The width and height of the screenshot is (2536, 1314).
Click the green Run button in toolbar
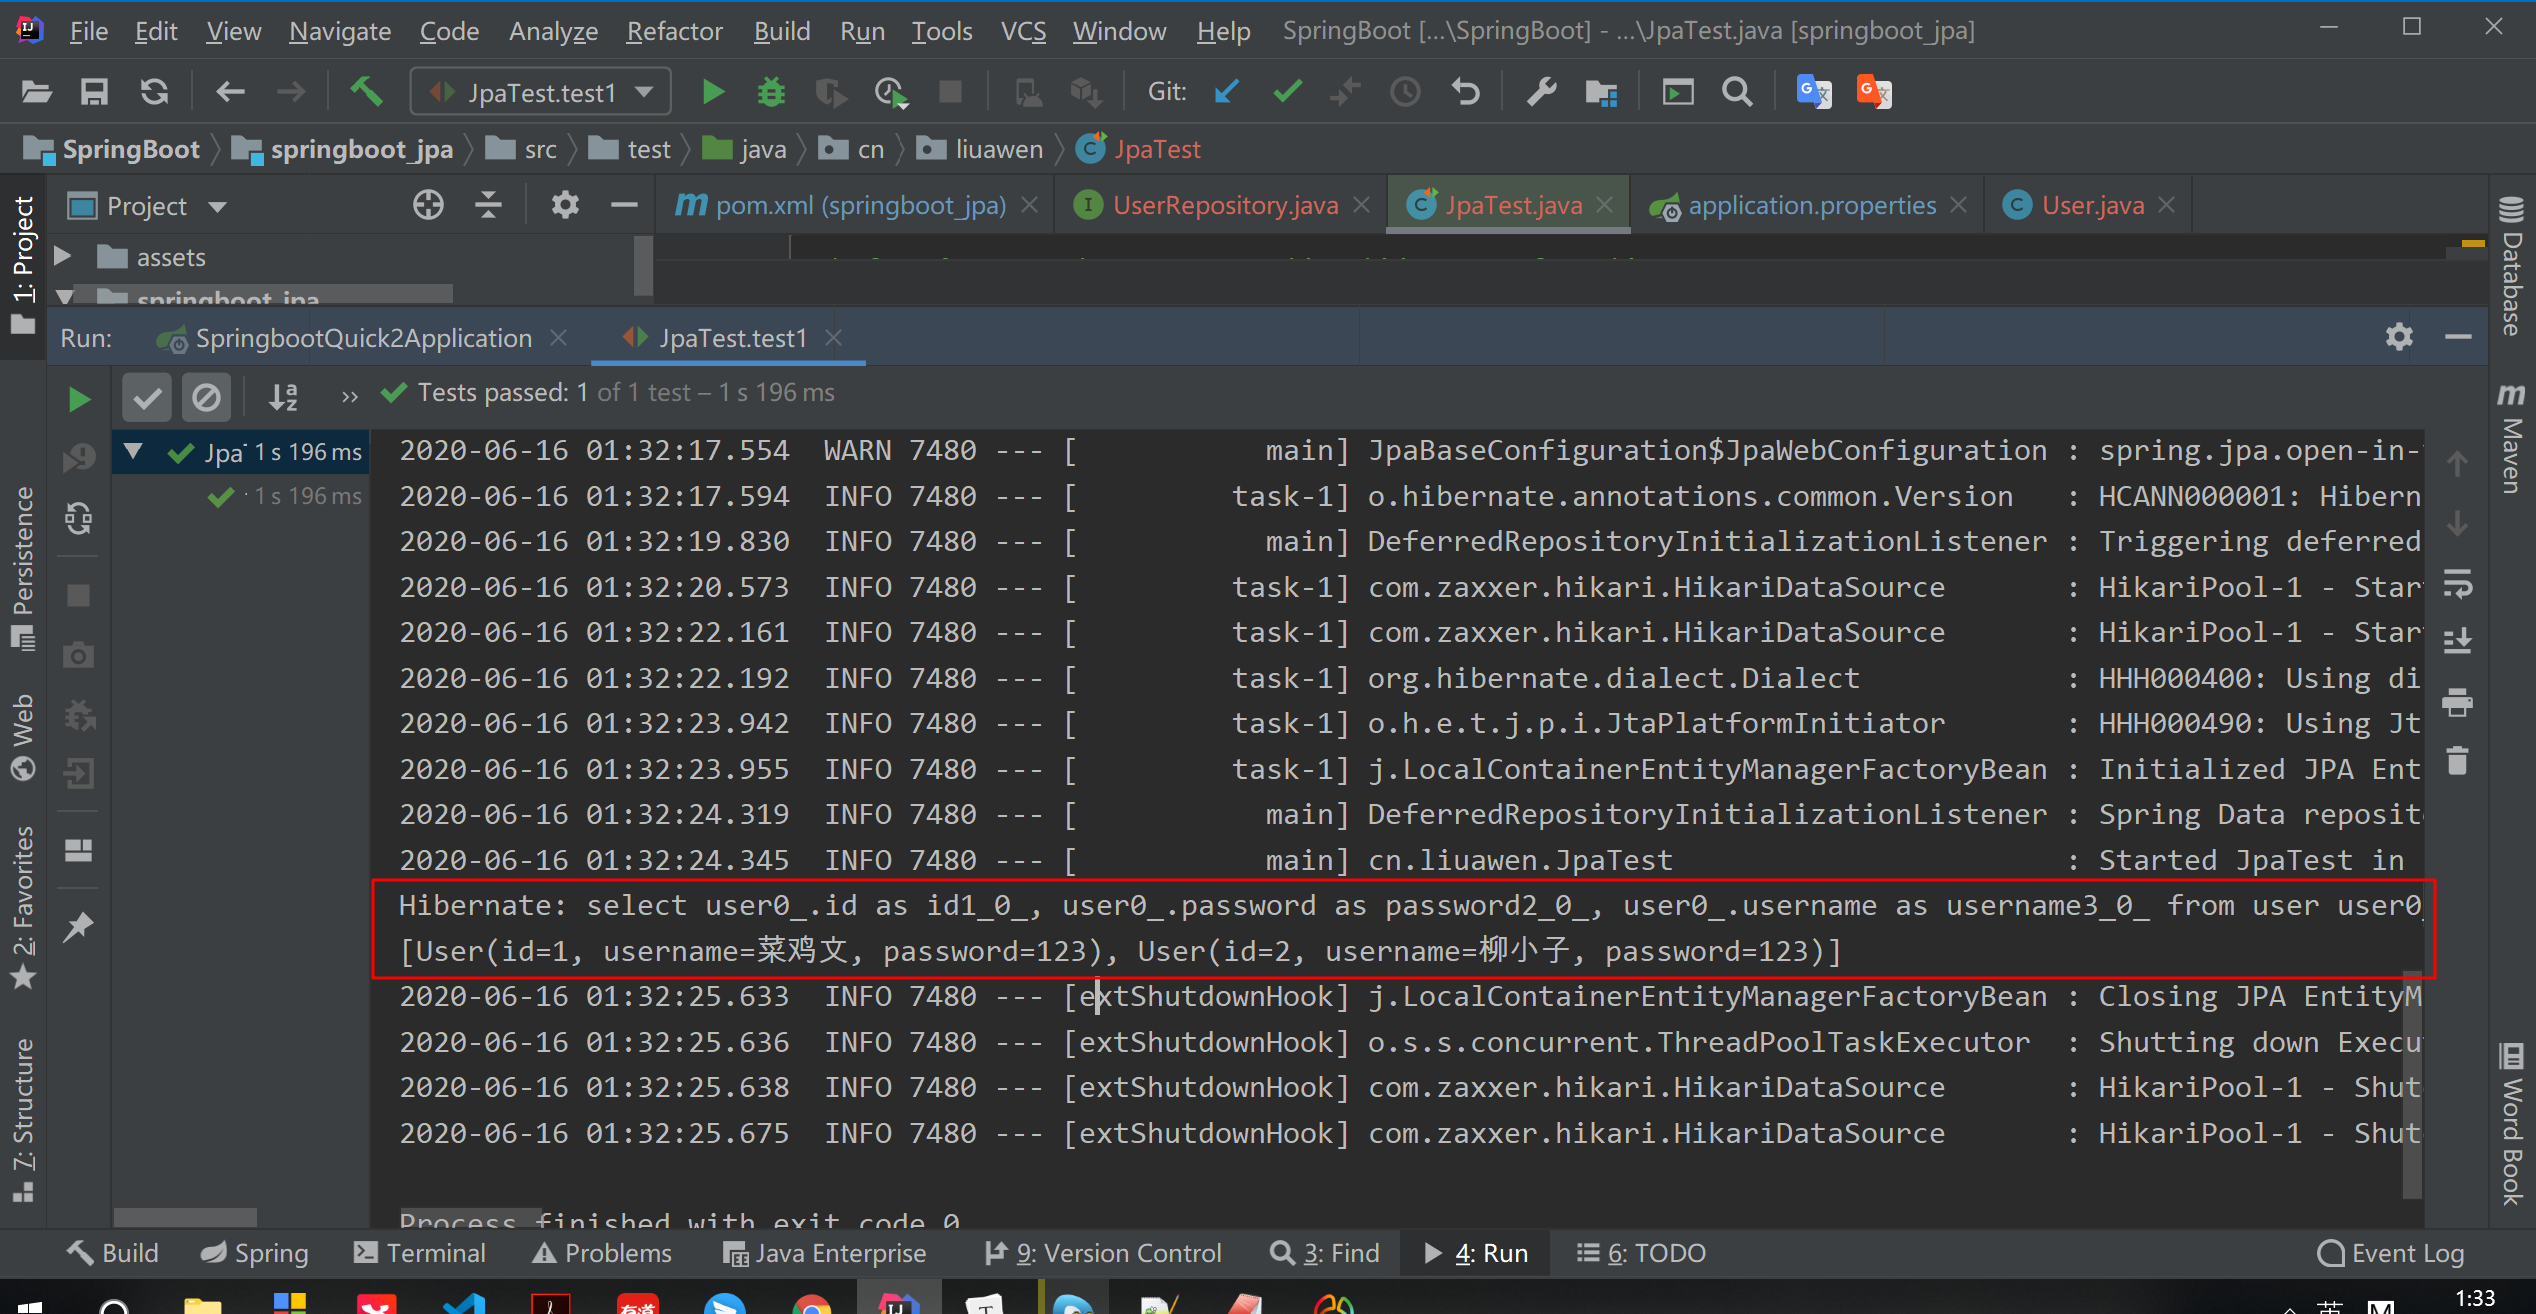(712, 92)
